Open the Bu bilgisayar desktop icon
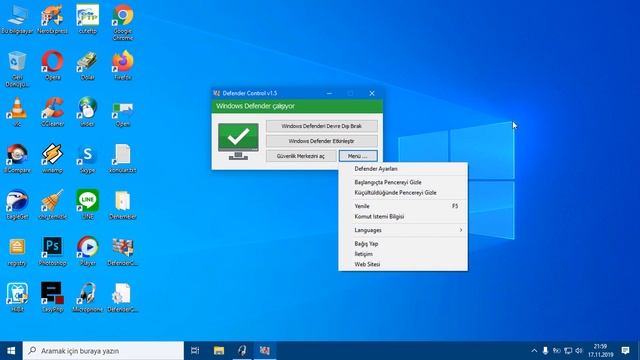Viewport: 640px width, 360px height. pyautogui.click(x=17, y=18)
